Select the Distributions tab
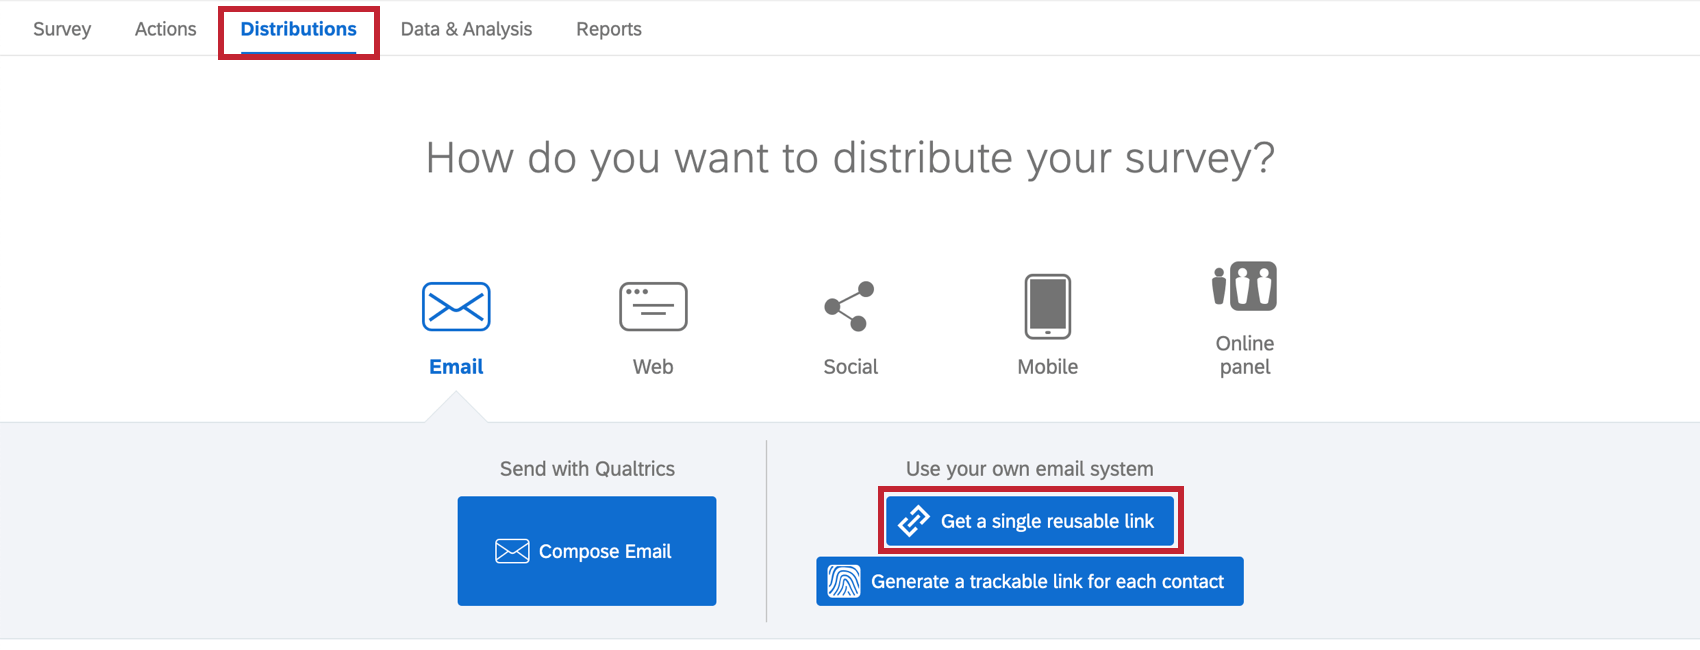This screenshot has width=1700, height=650. click(x=298, y=29)
